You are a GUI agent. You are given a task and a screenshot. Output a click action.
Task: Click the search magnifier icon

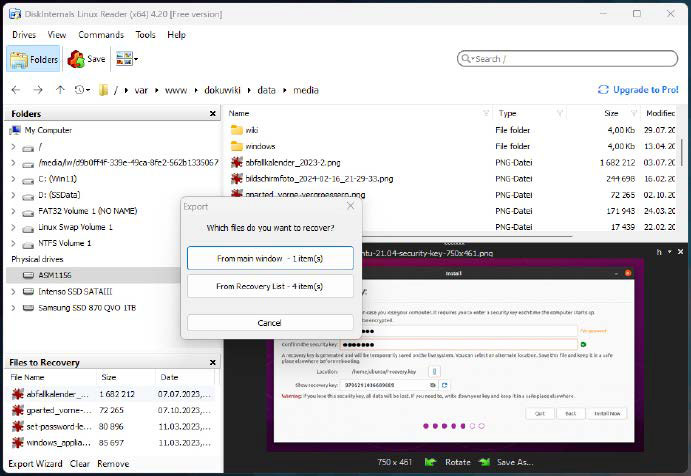click(x=466, y=59)
